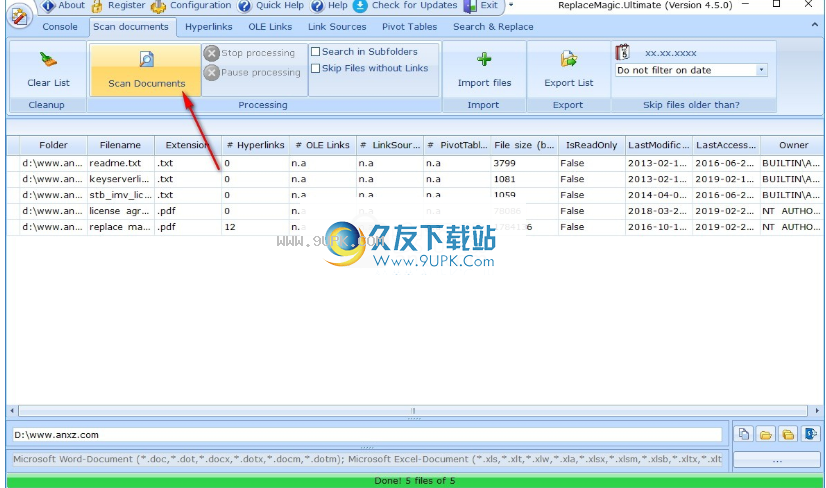The height and width of the screenshot is (488, 826).
Task: Click the second yellow folder icon
Action: click(x=788, y=434)
